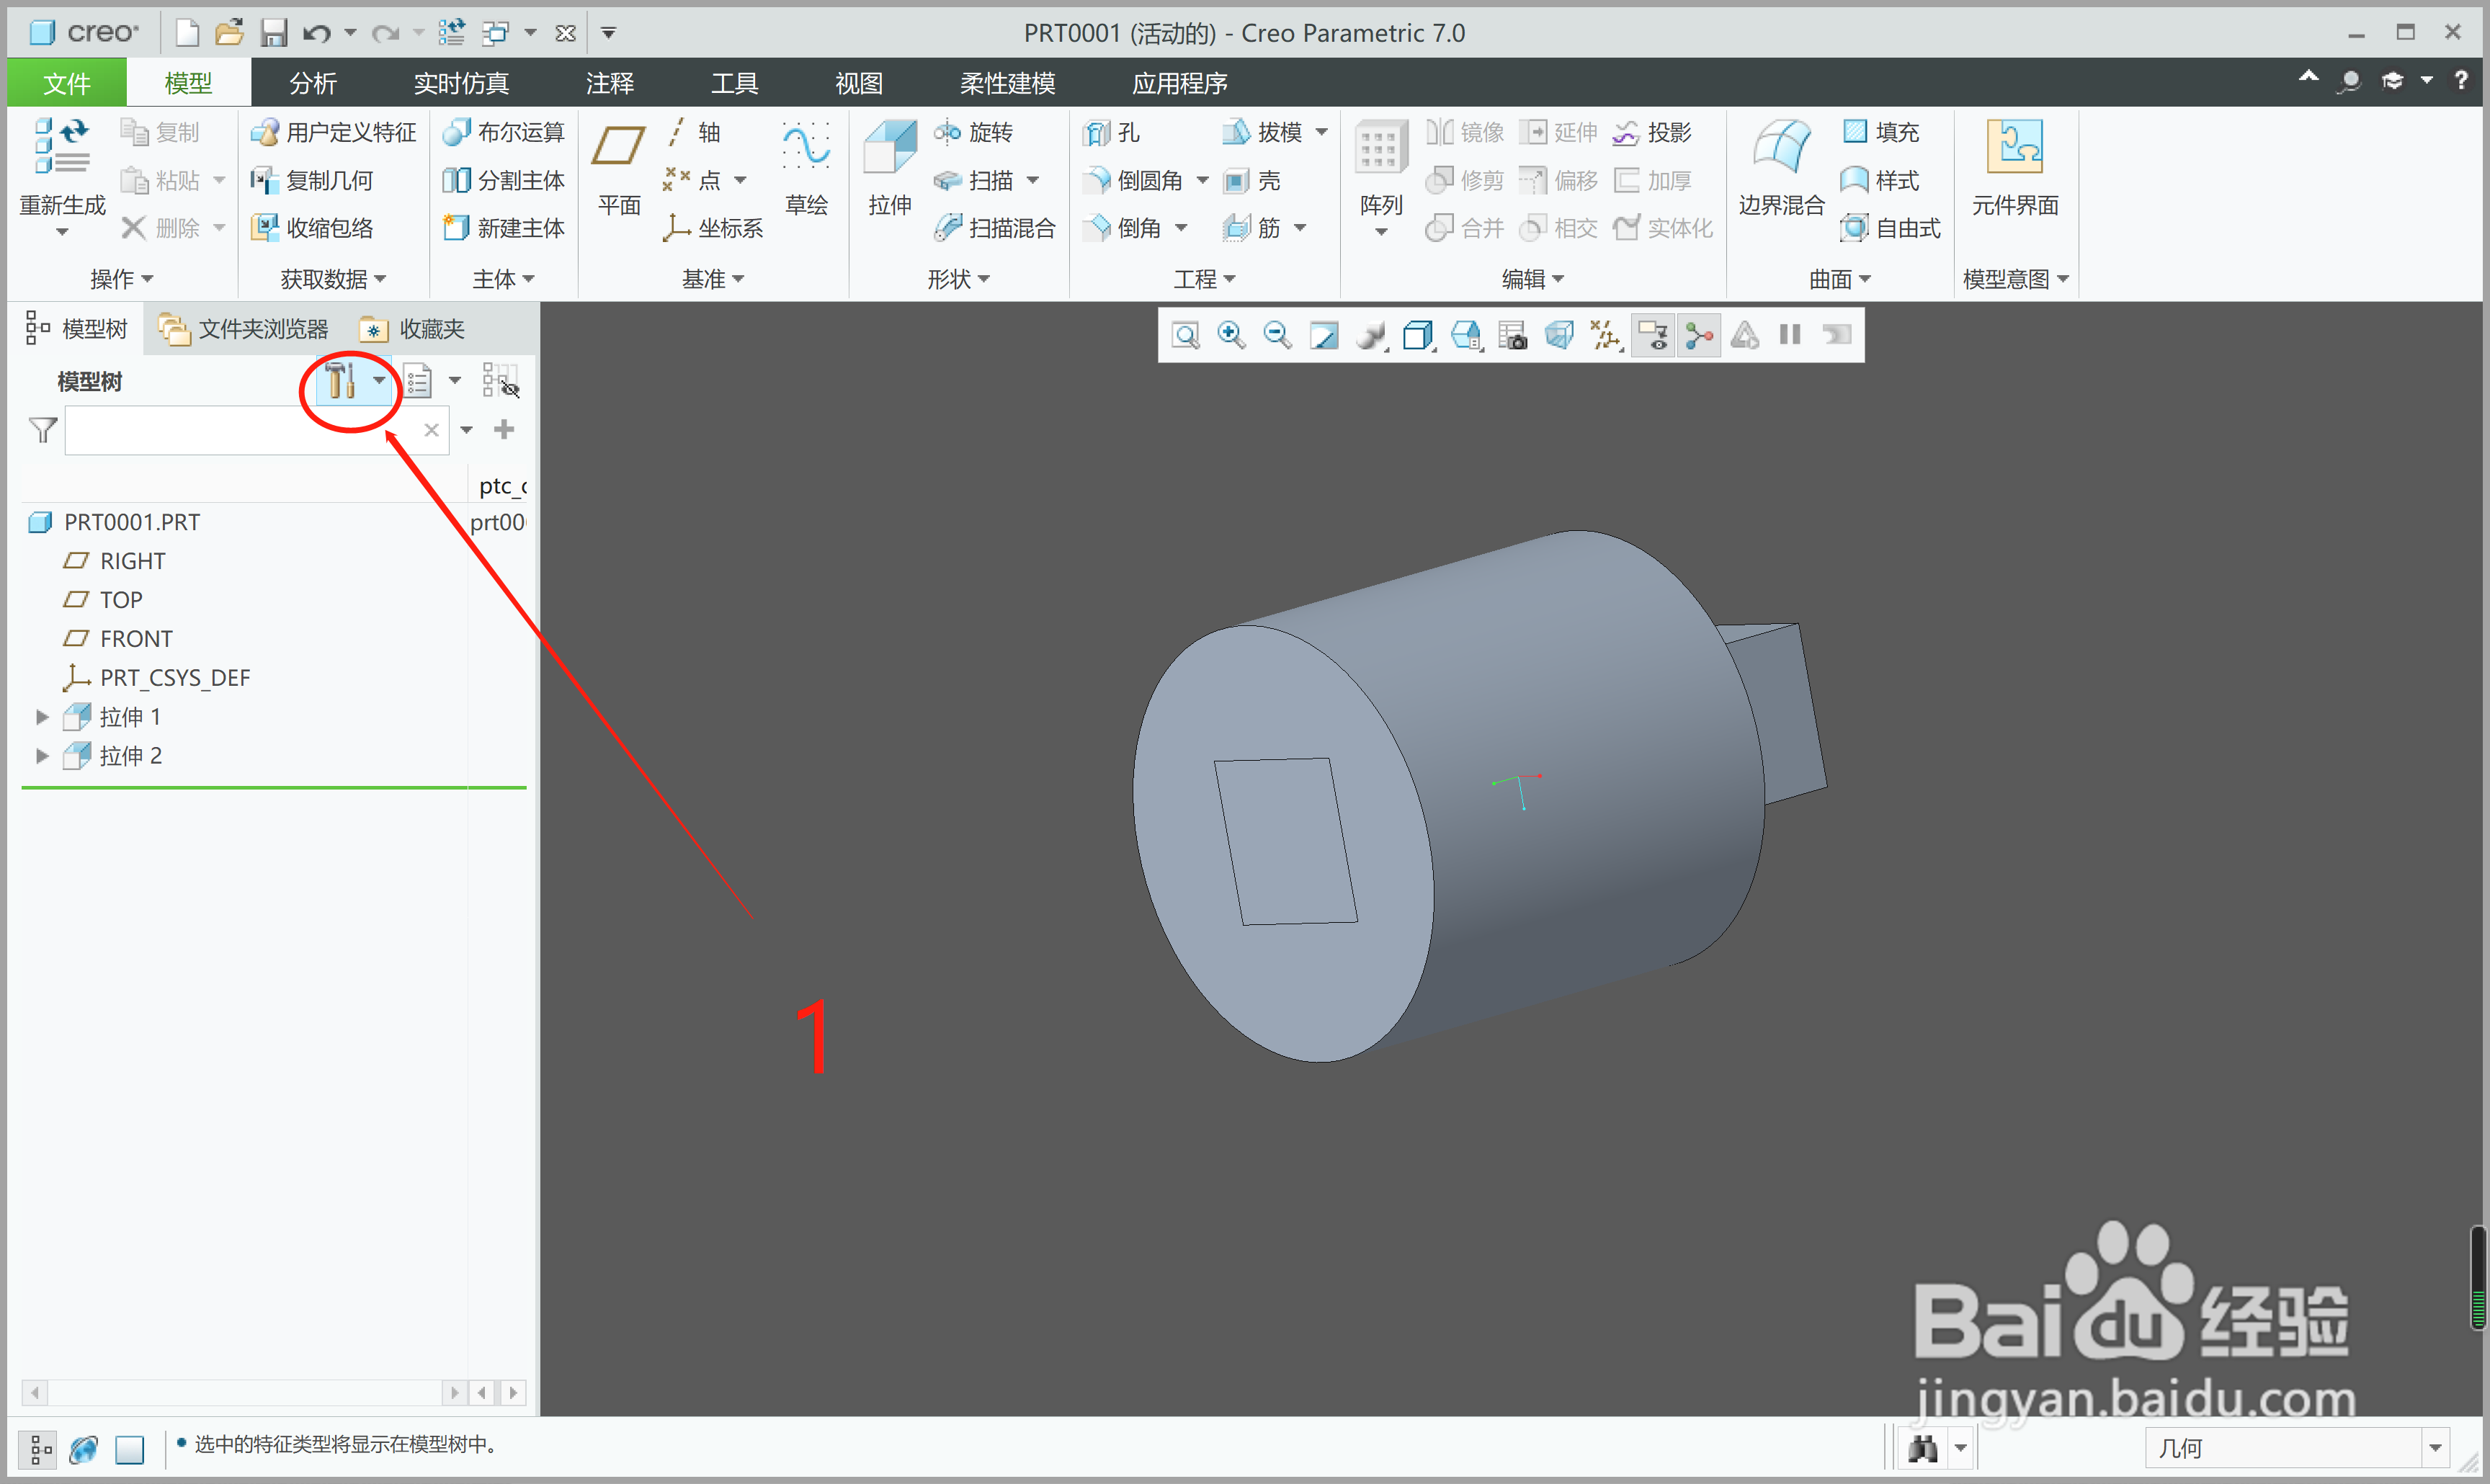Click the Open folder icon in quick access
This screenshot has width=2490, height=1484.
click(x=230, y=33)
